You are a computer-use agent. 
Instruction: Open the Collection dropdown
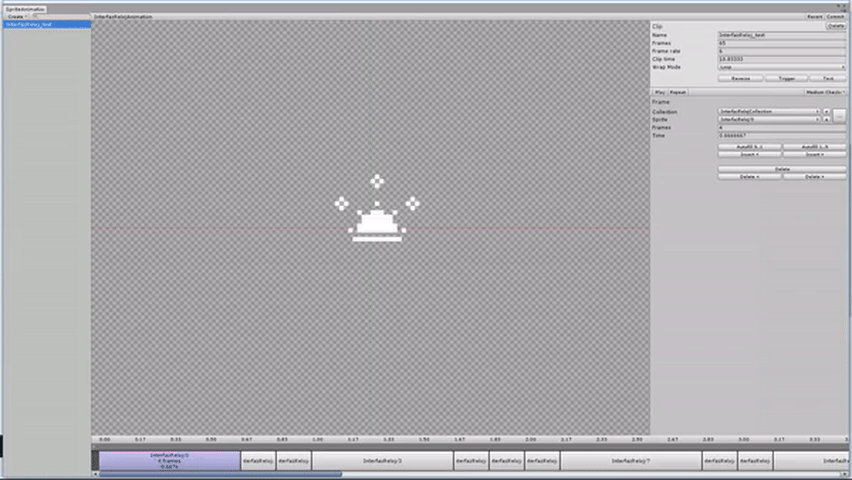click(x=768, y=111)
